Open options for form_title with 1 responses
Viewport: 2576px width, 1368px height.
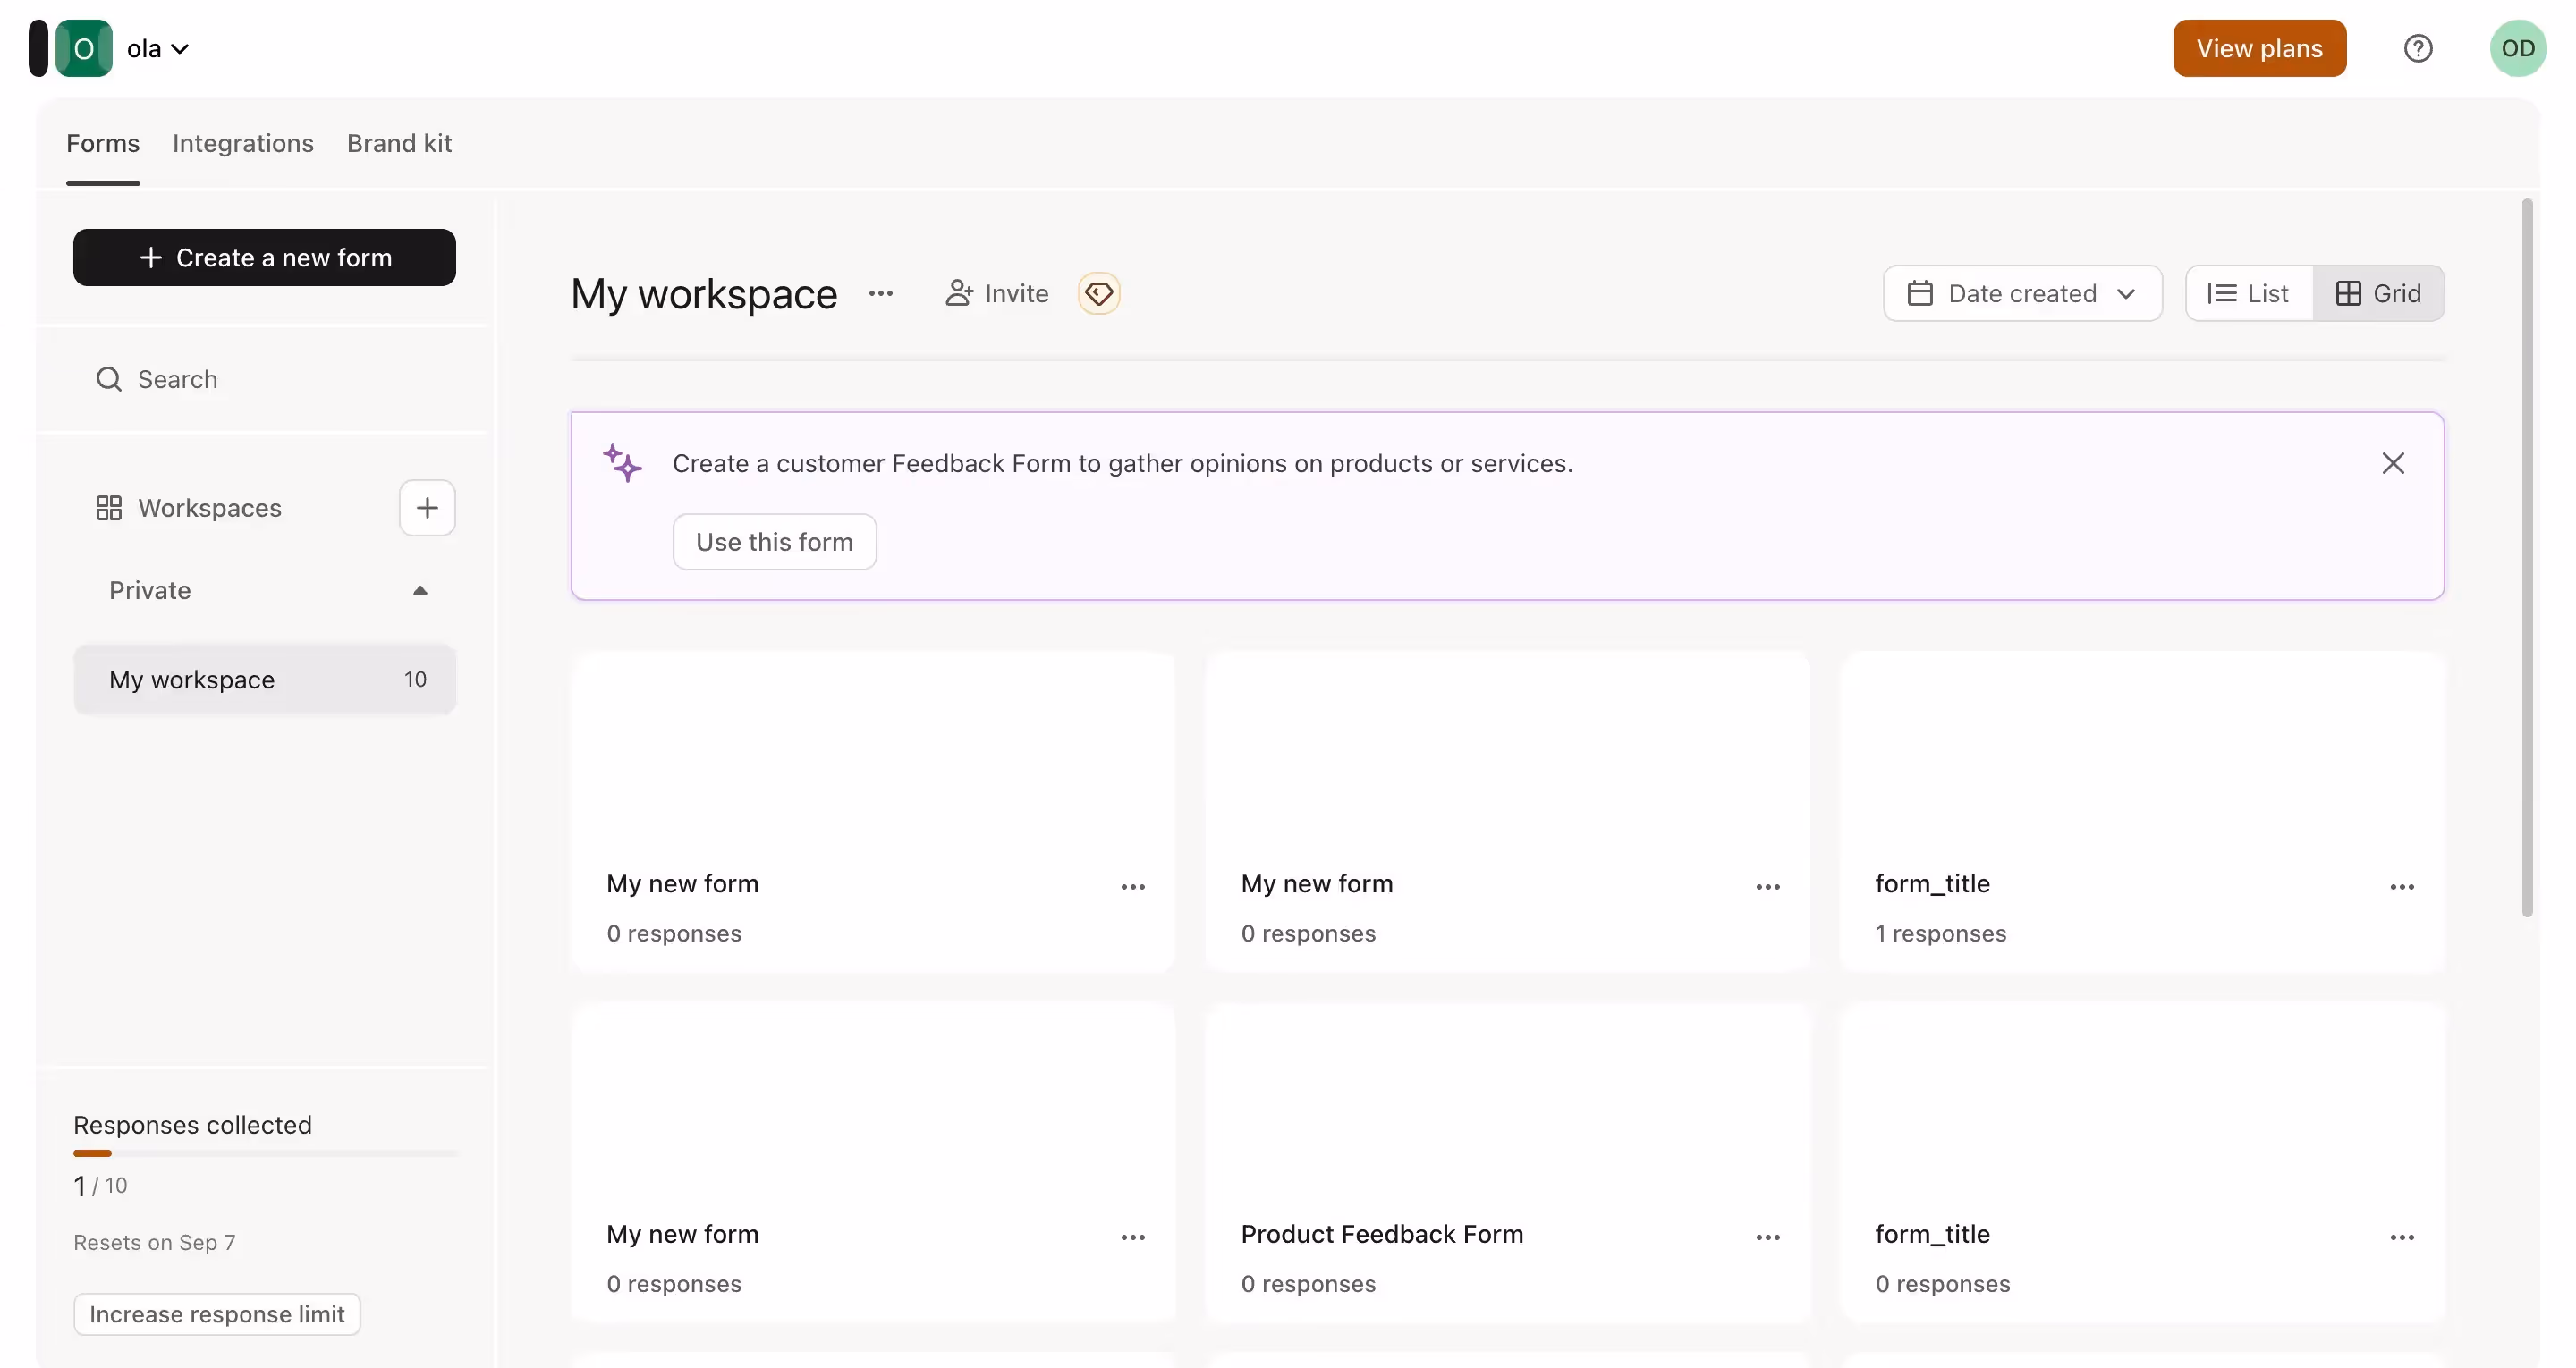coord(2402,887)
